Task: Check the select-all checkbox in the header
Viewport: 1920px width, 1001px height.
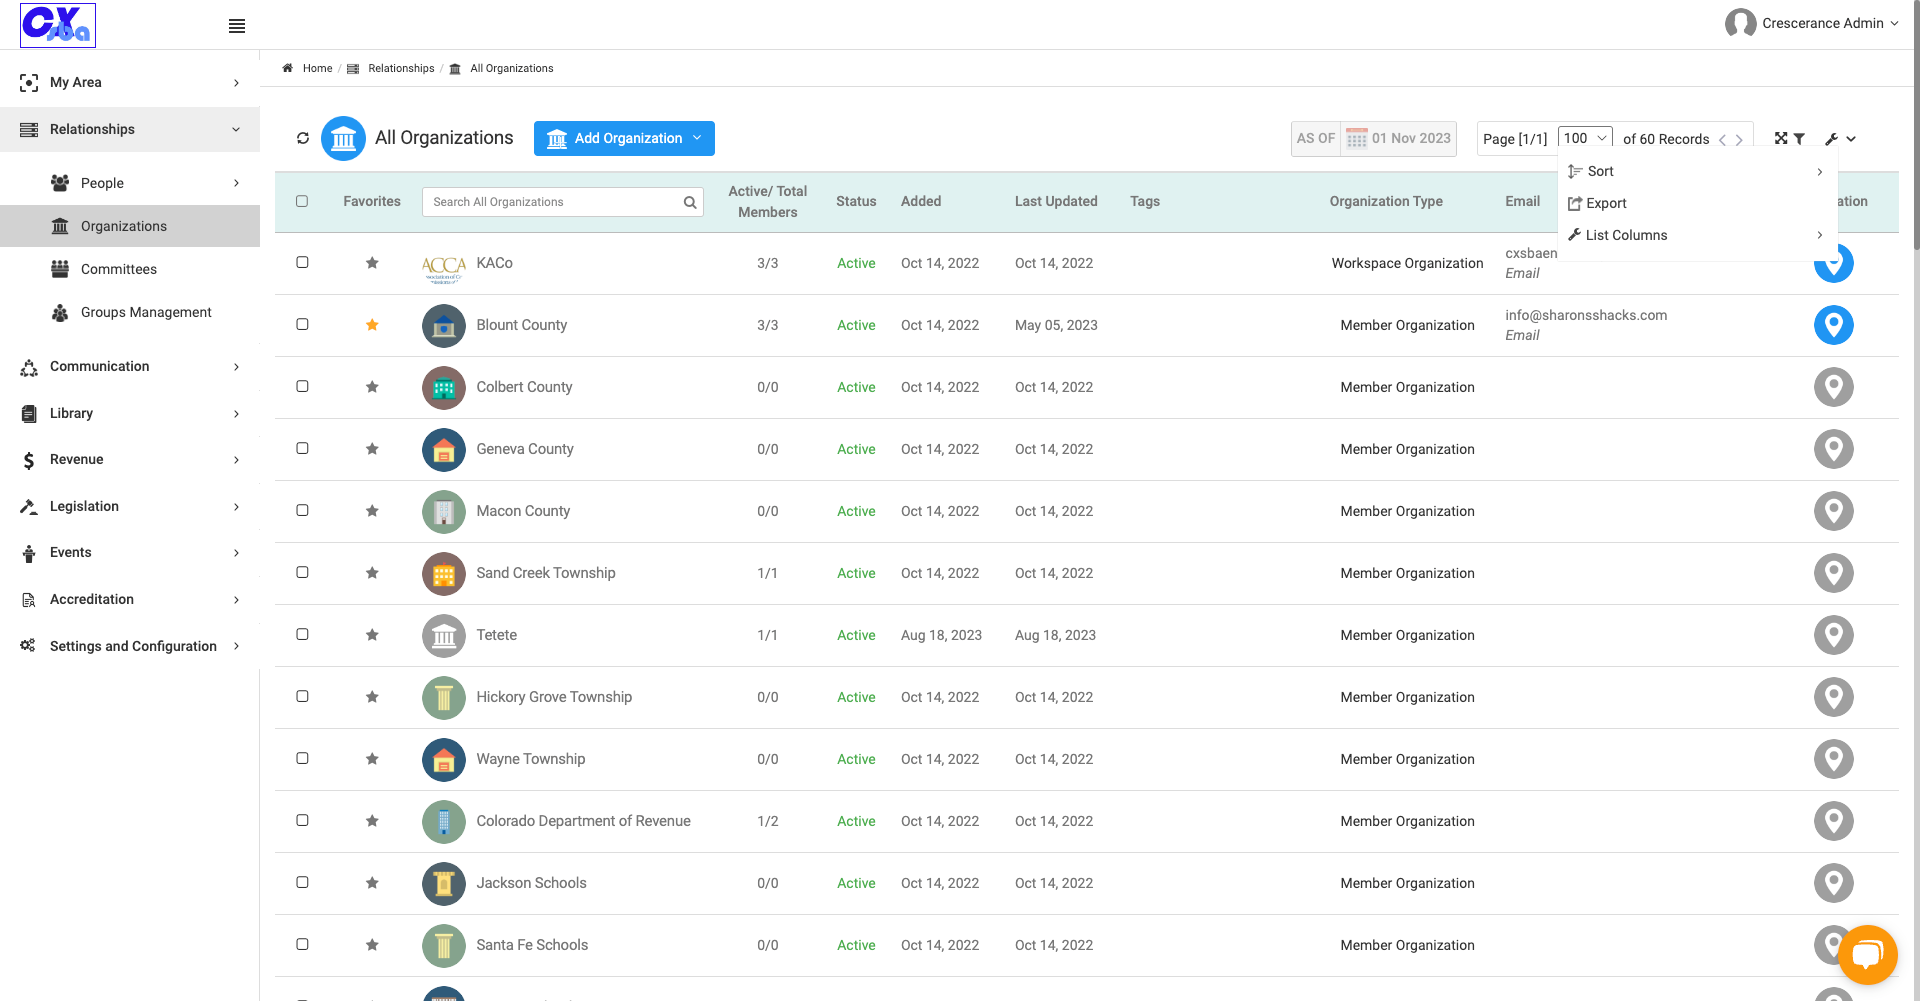Action: (x=302, y=201)
